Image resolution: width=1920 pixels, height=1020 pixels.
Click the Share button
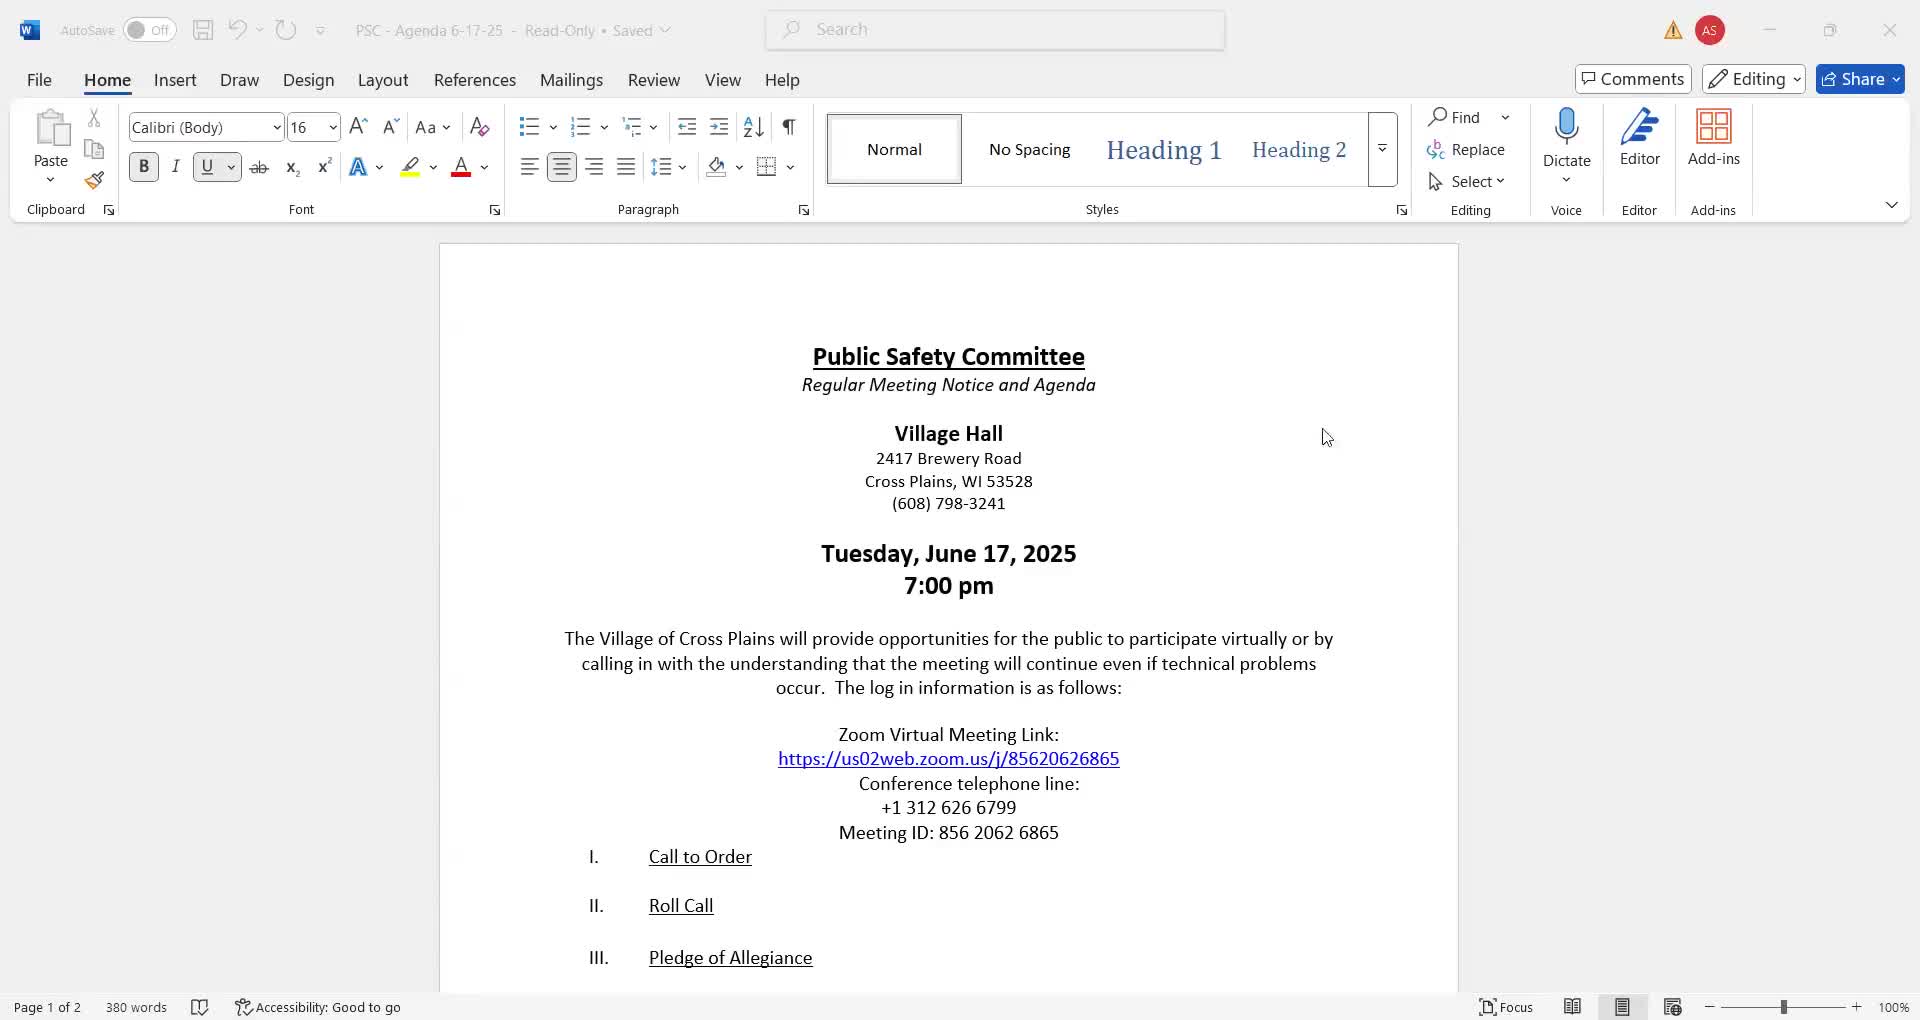(1860, 79)
